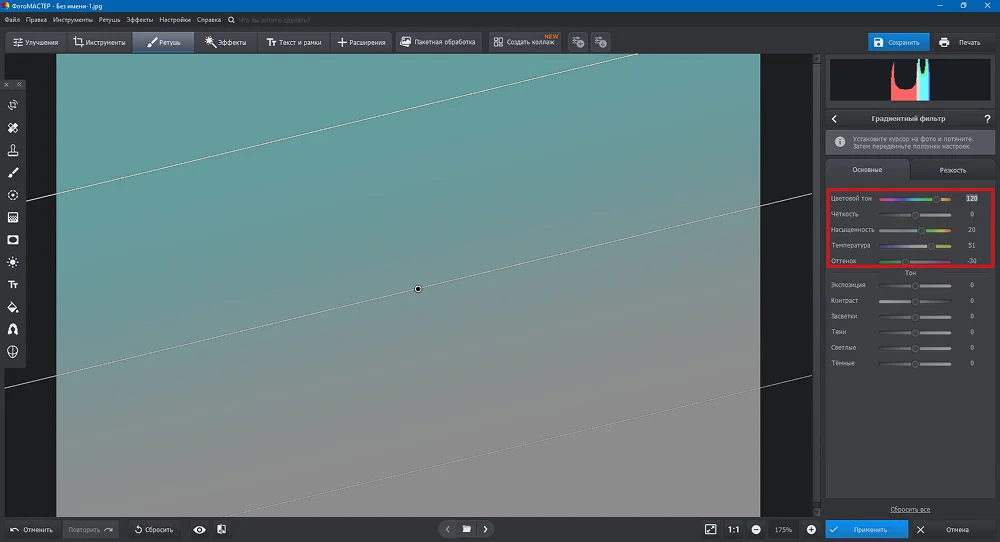Image resolution: width=1000 pixels, height=542 pixels.
Task: Click the Контраст slider
Action: 915,301
